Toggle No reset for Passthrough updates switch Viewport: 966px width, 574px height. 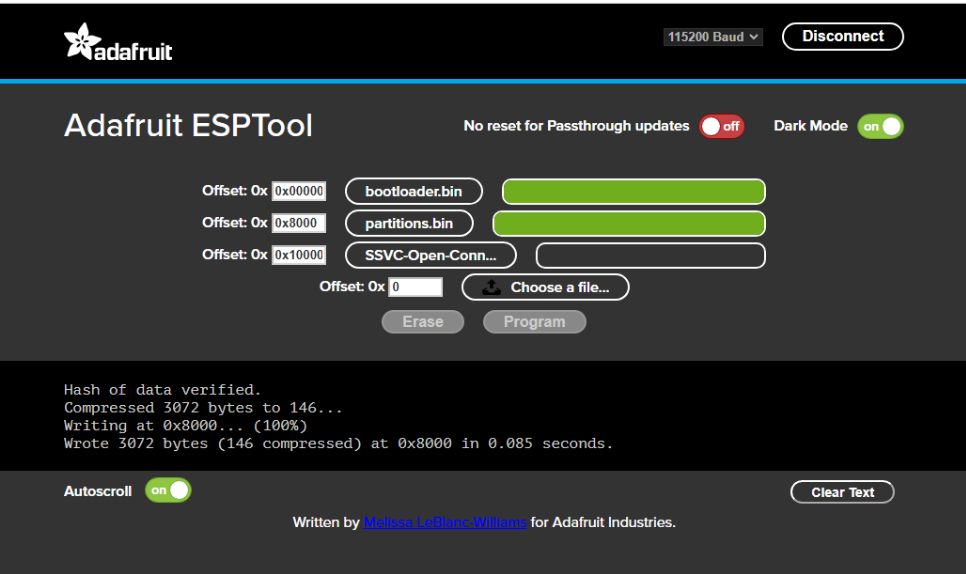[x=721, y=127]
